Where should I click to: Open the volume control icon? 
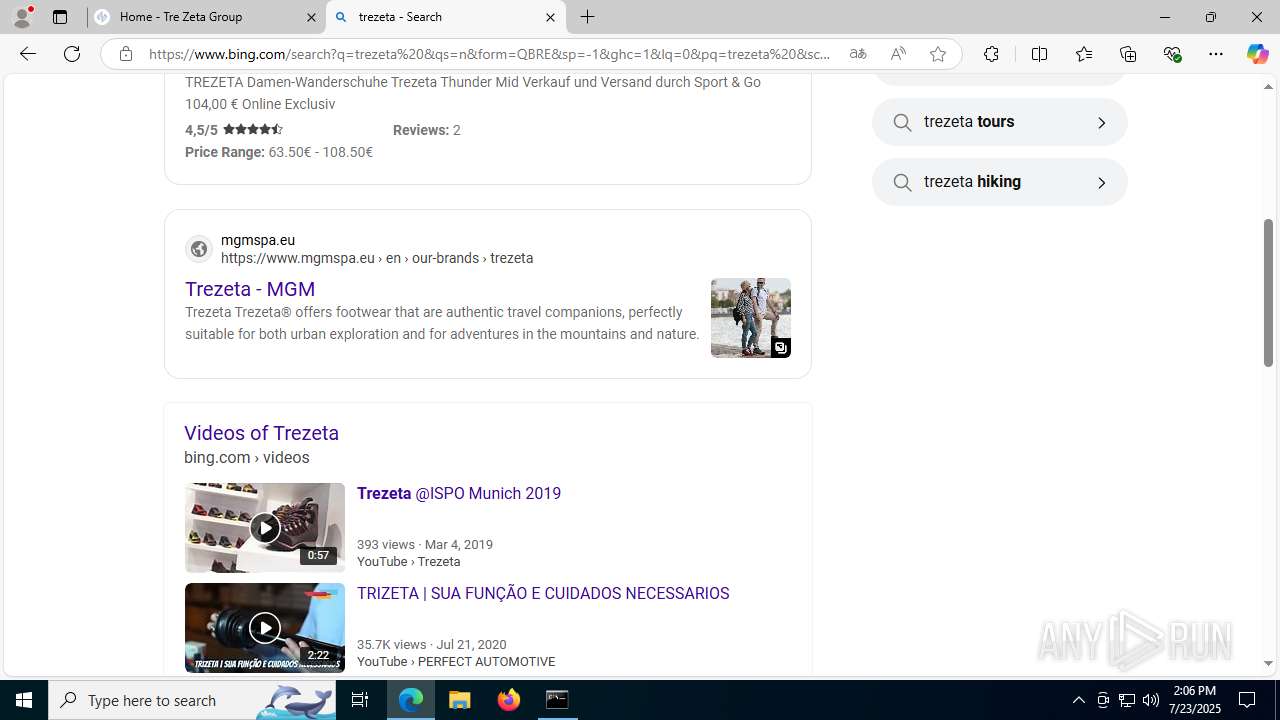[1151, 700]
